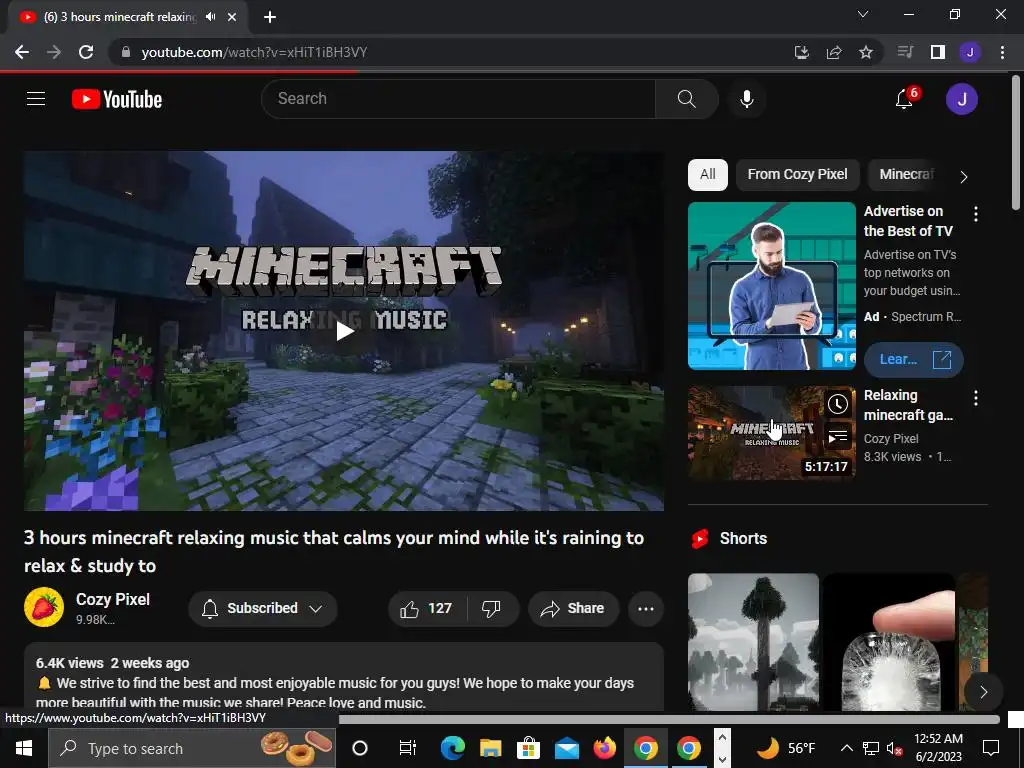Select the From Cozy Pixel chip
1024x768 pixels.
click(797, 174)
